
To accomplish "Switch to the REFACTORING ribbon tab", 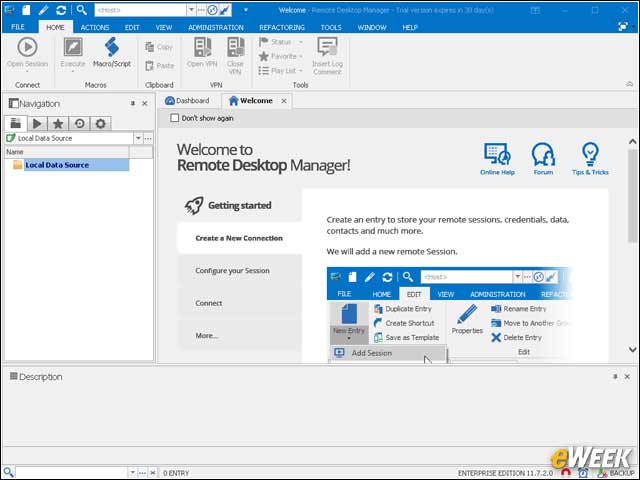I will tap(282, 27).
